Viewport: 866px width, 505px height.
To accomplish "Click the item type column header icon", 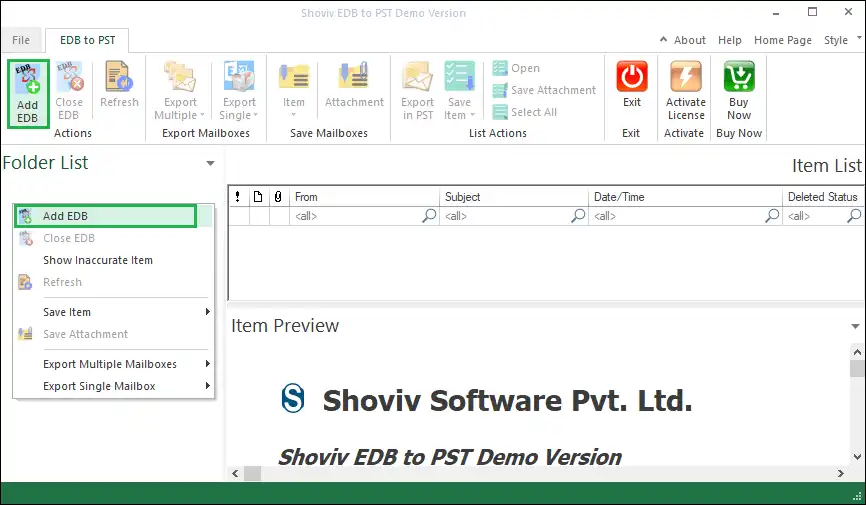I will [x=258, y=197].
